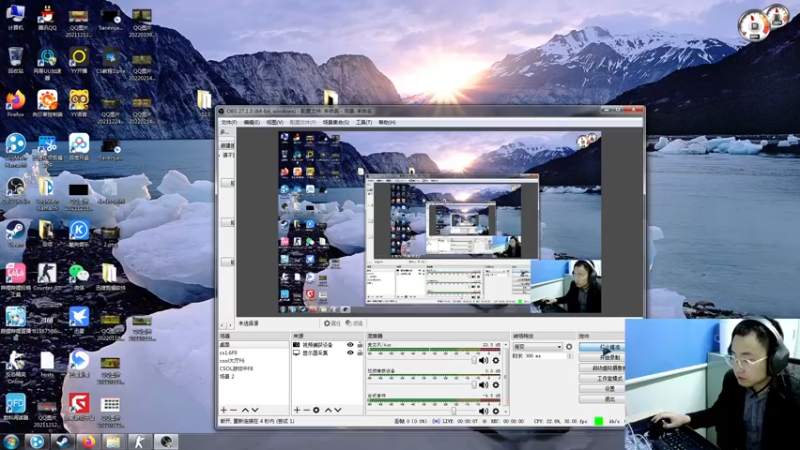Open Tencent QQ penguin desktop icon
Viewport: 800px width, 450px height.
[x=47, y=18]
